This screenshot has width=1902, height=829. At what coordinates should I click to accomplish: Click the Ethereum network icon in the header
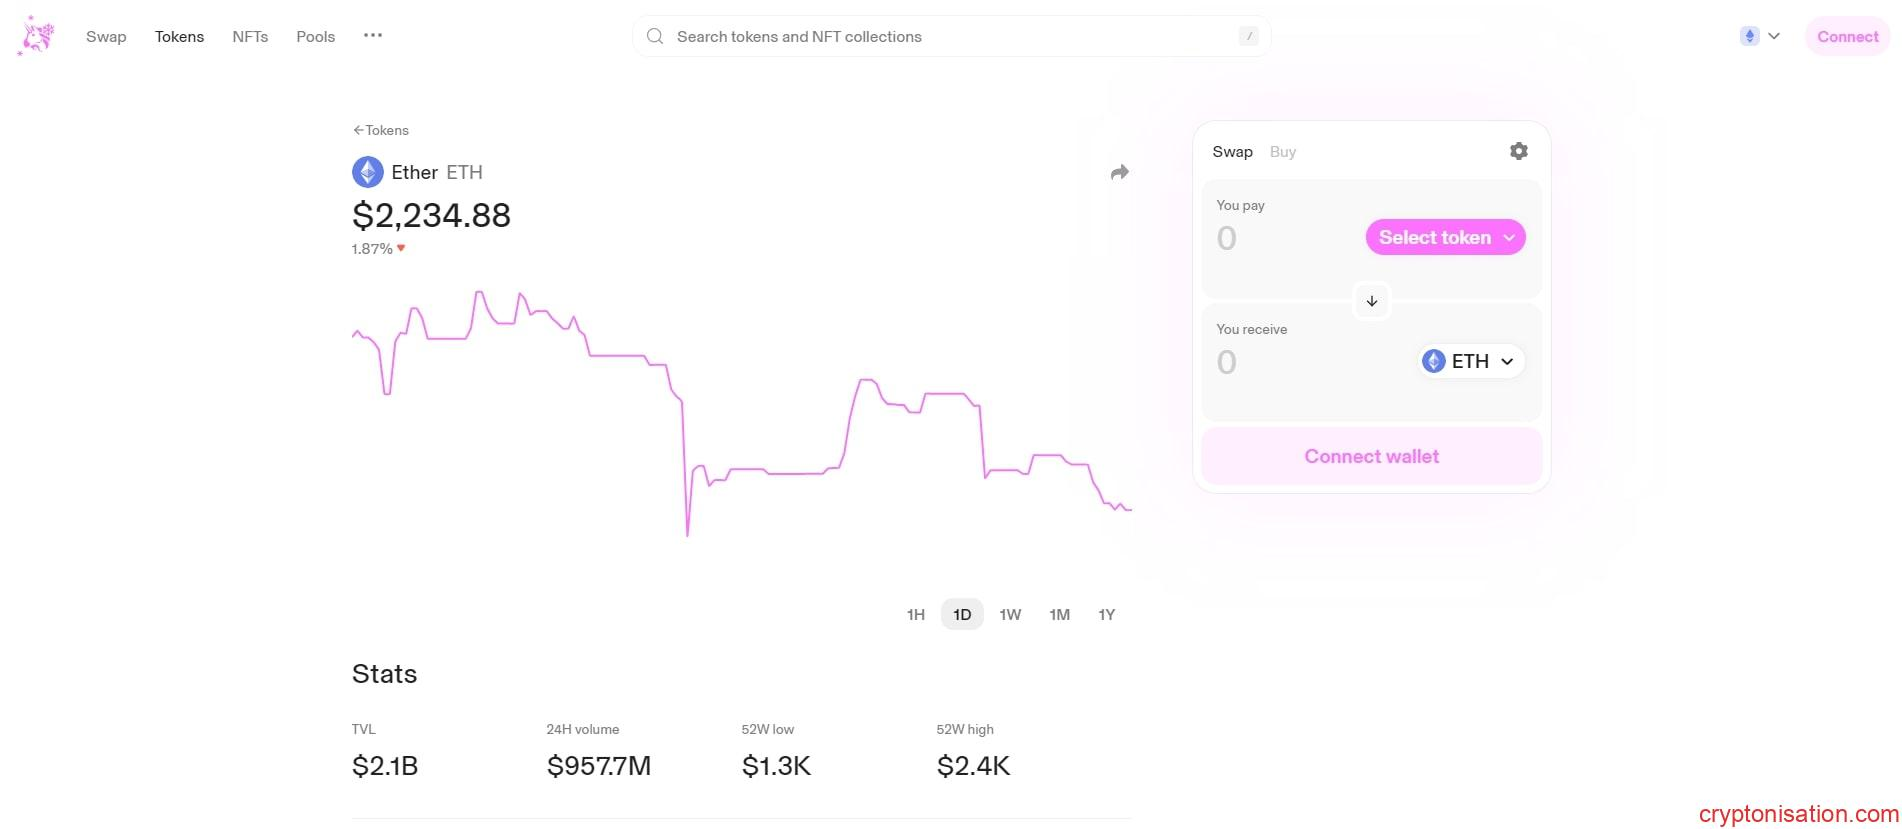point(1748,35)
